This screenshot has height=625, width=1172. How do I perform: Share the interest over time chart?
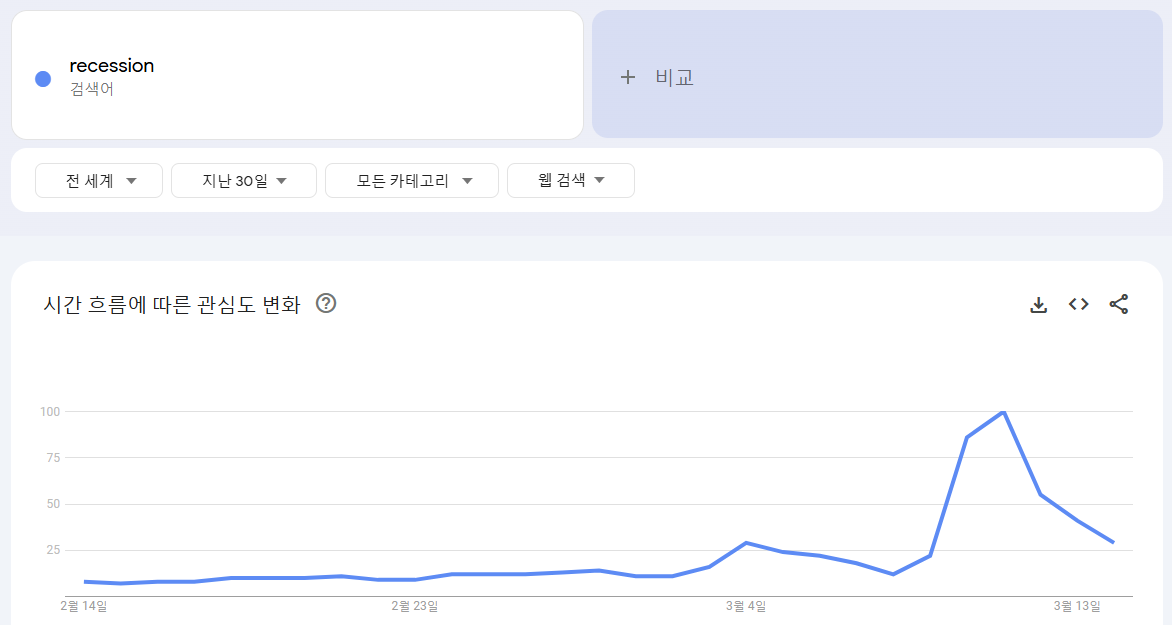click(x=1119, y=304)
